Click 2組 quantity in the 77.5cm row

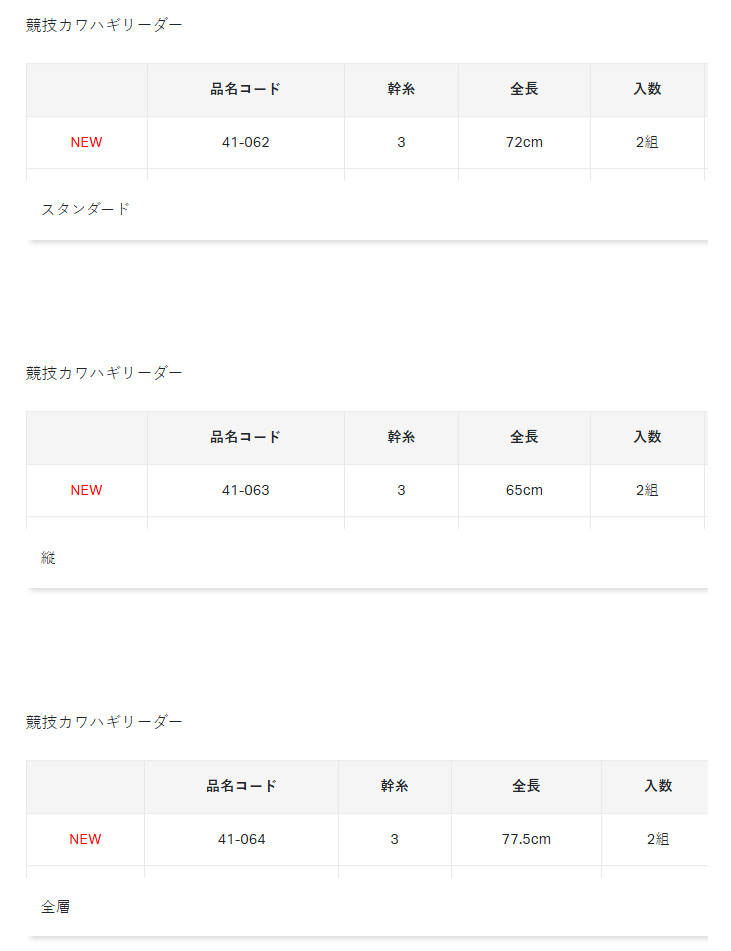658,839
